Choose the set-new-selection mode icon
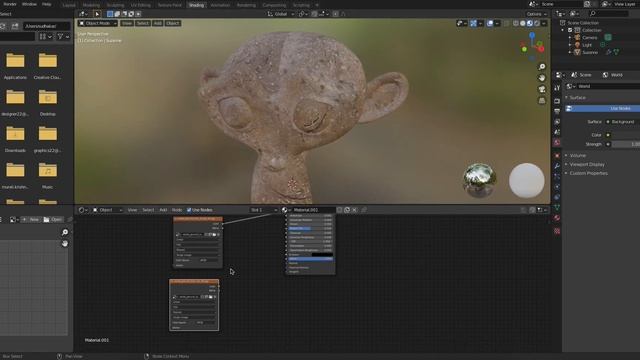This screenshot has height=360, width=640. tap(110, 14)
